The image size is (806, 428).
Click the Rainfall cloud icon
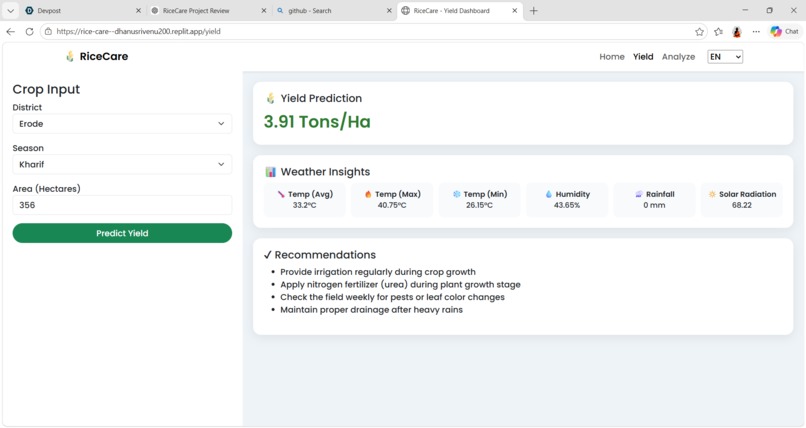638,194
